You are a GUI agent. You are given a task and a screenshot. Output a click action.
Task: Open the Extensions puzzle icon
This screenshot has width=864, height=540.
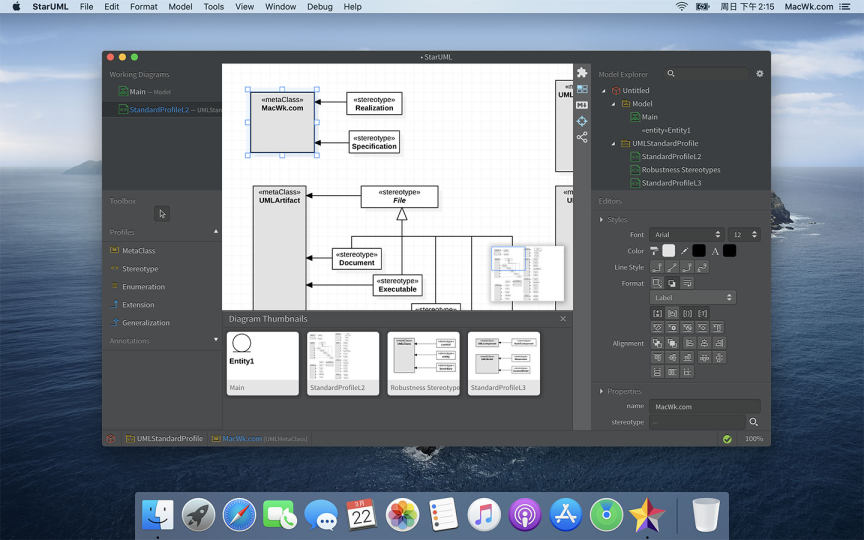(x=582, y=73)
